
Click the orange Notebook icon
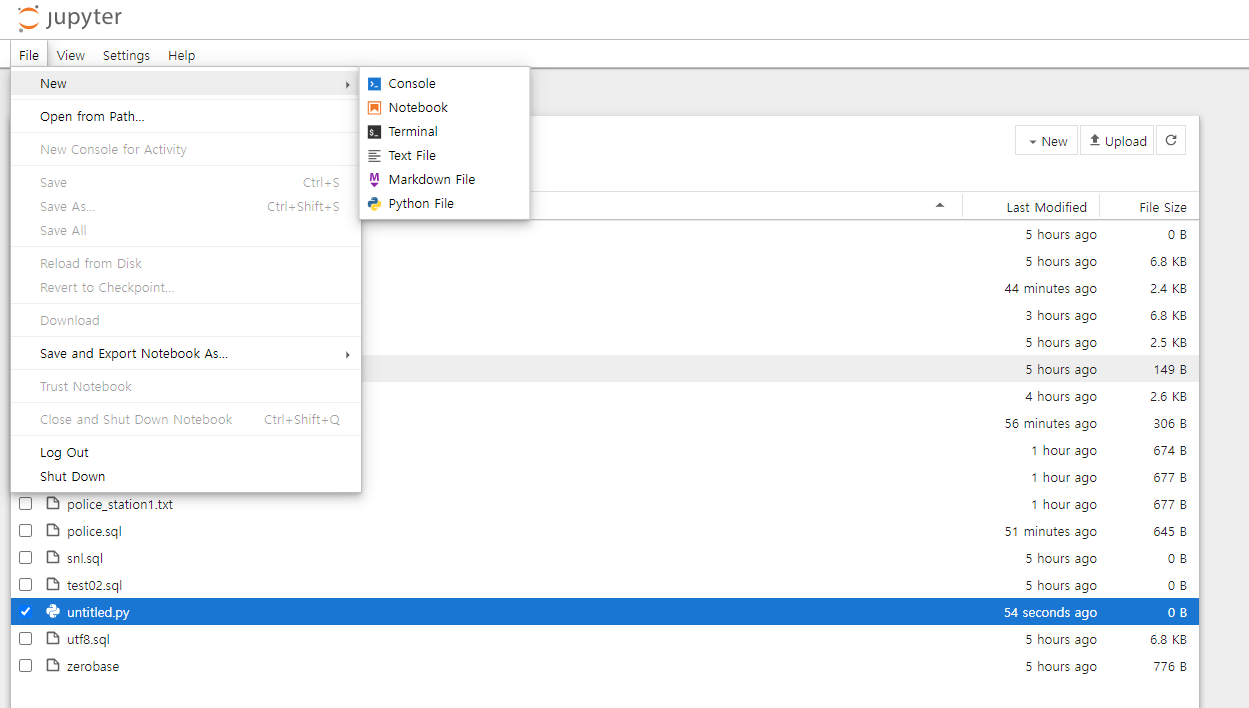pyautogui.click(x=375, y=108)
